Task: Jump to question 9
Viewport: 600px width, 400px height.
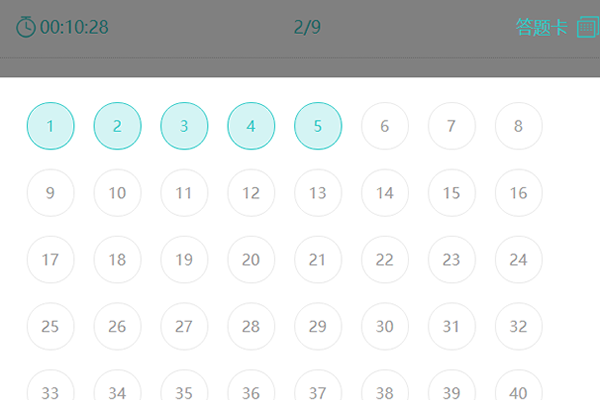Action: click(51, 193)
